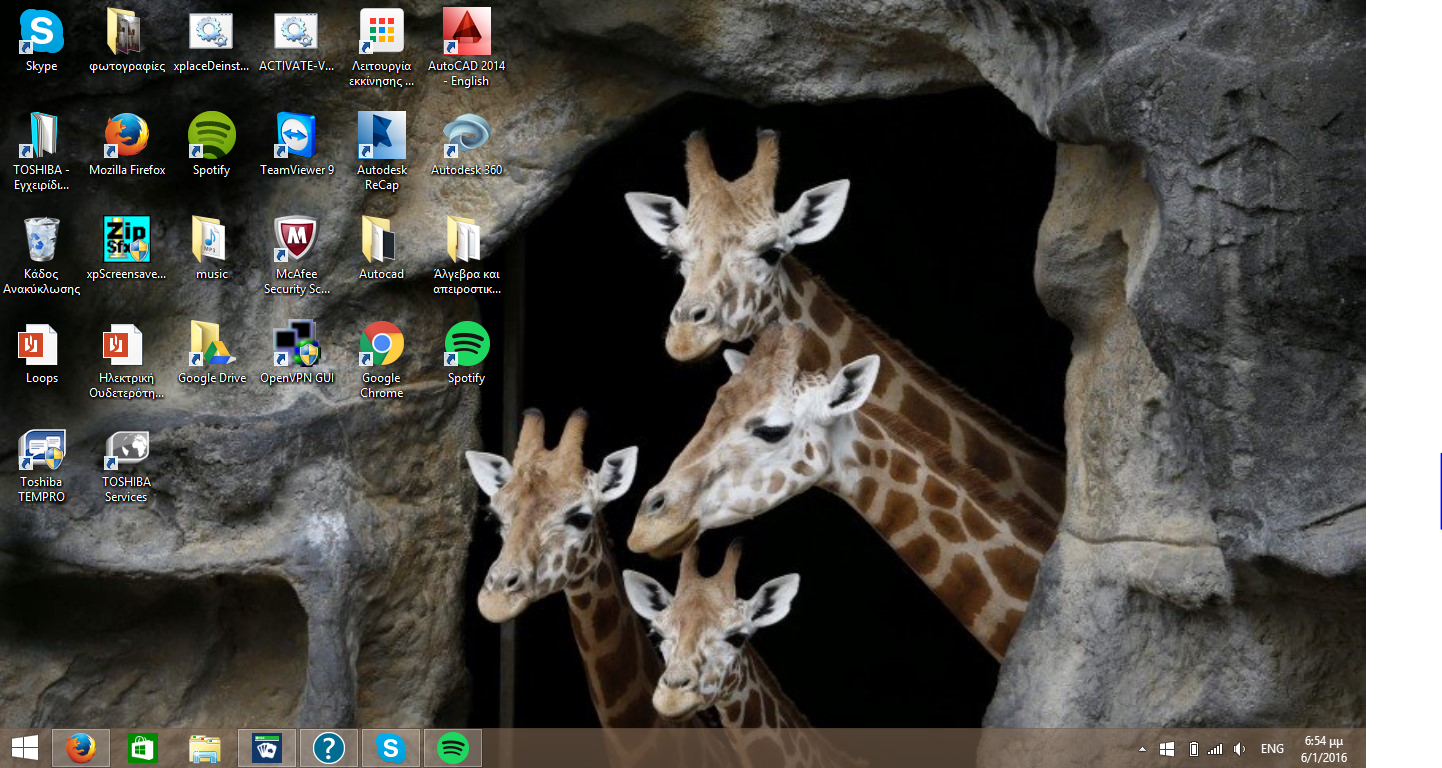Open the Start menu from the taskbar
This screenshot has height=768, width=1442.
[24, 748]
